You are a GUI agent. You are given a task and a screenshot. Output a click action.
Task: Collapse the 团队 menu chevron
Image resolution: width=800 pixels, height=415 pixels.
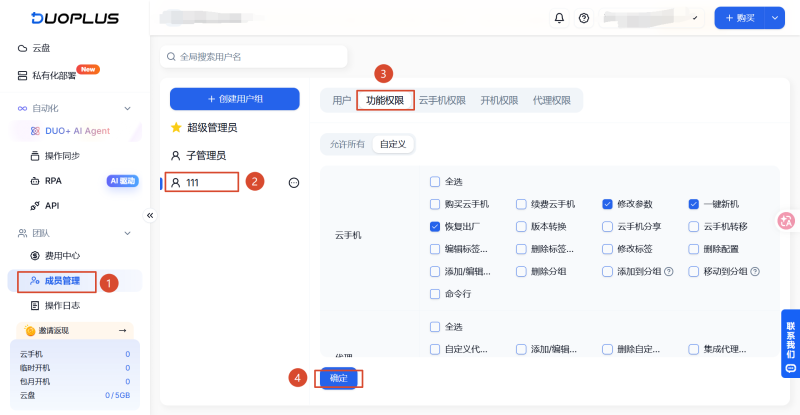[128, 233]
